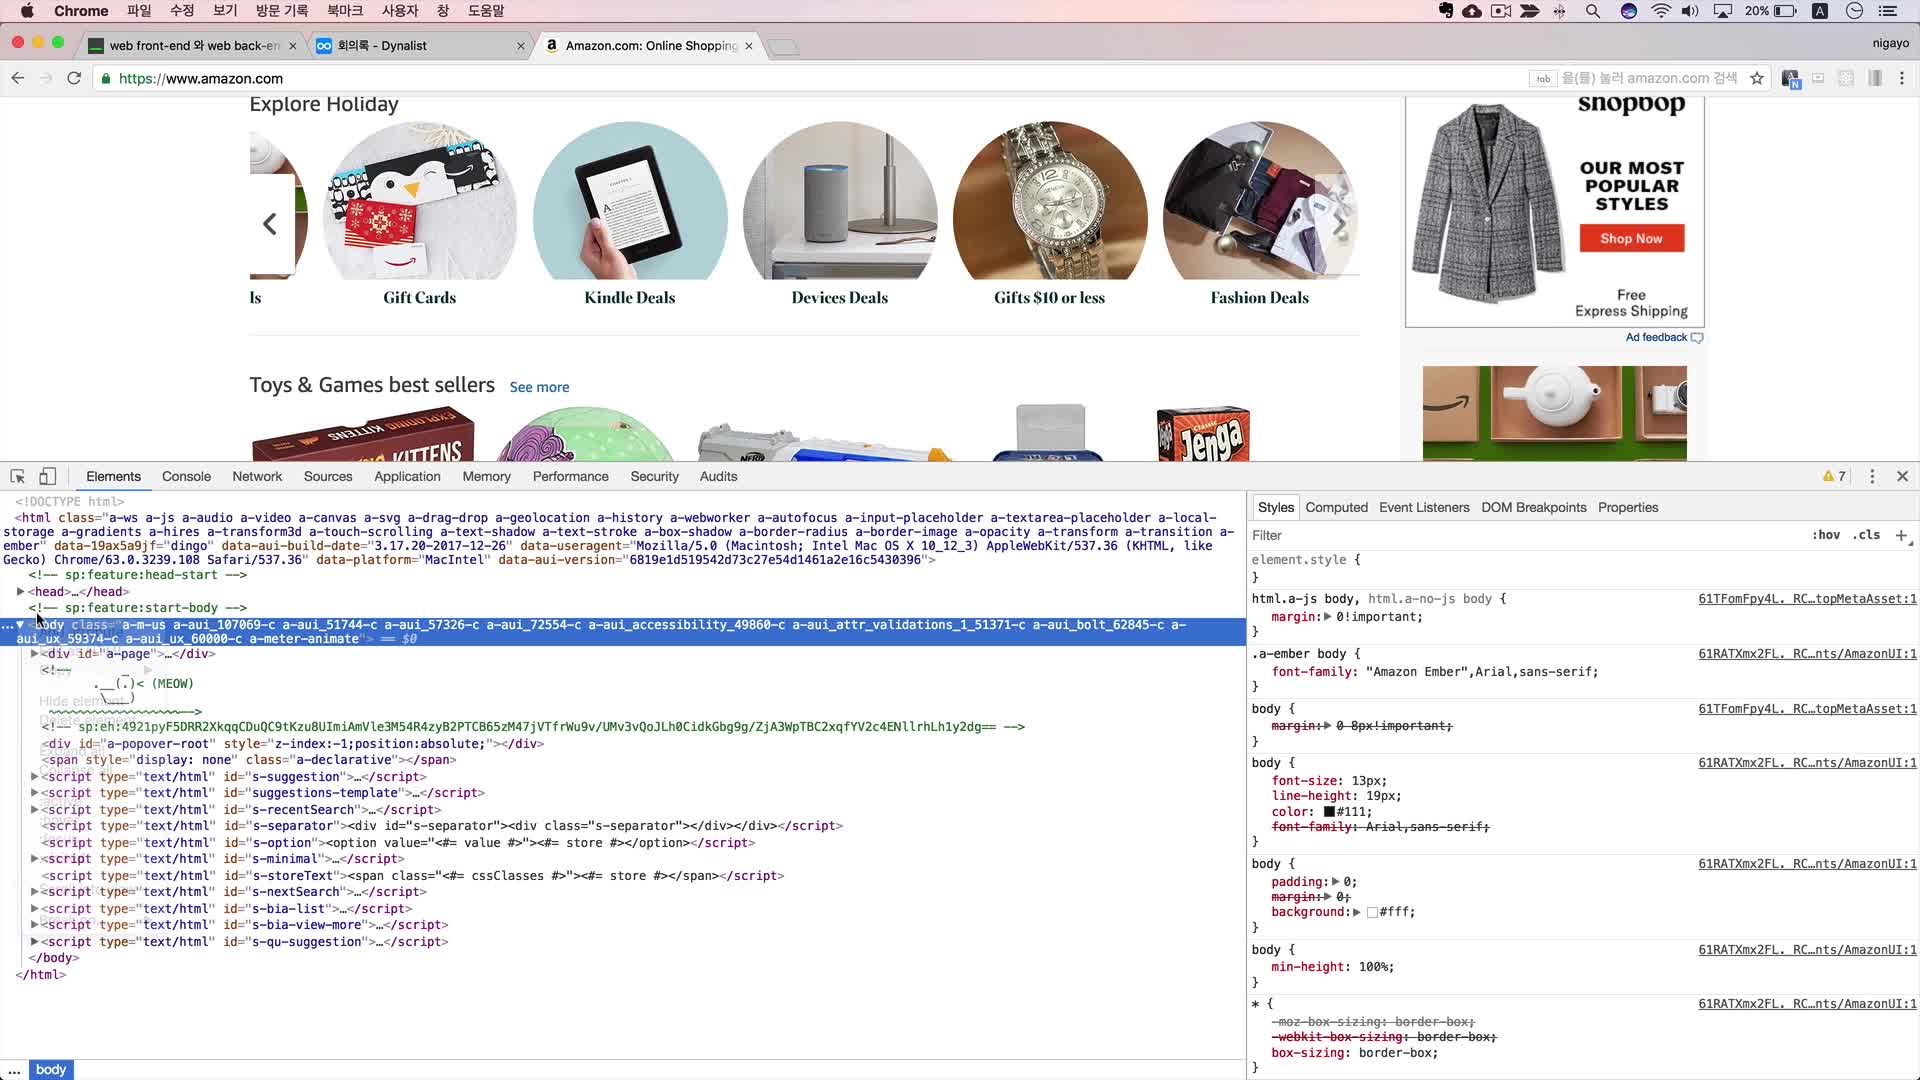
Task: Click the Ad feedback speech icon
Action: (1696, 338)
